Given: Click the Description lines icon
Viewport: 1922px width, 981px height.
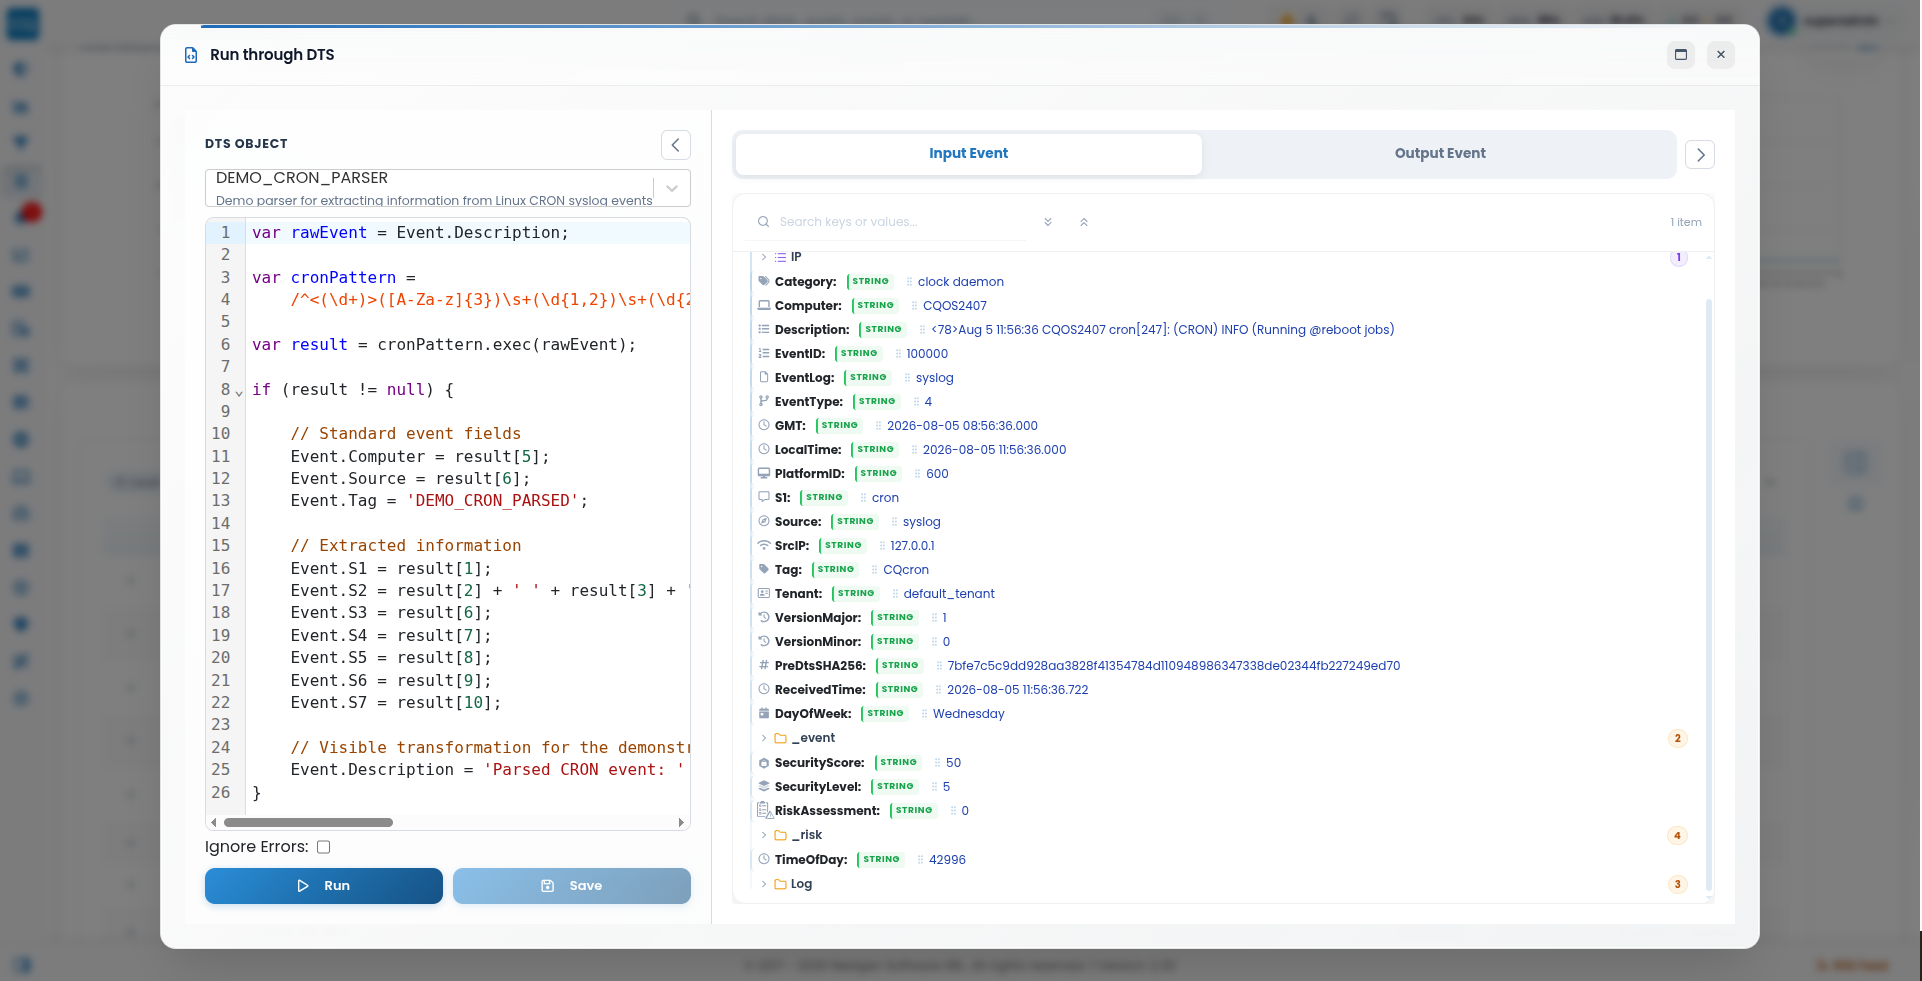Looking at the screenshot, I should (x=764, y=329).
